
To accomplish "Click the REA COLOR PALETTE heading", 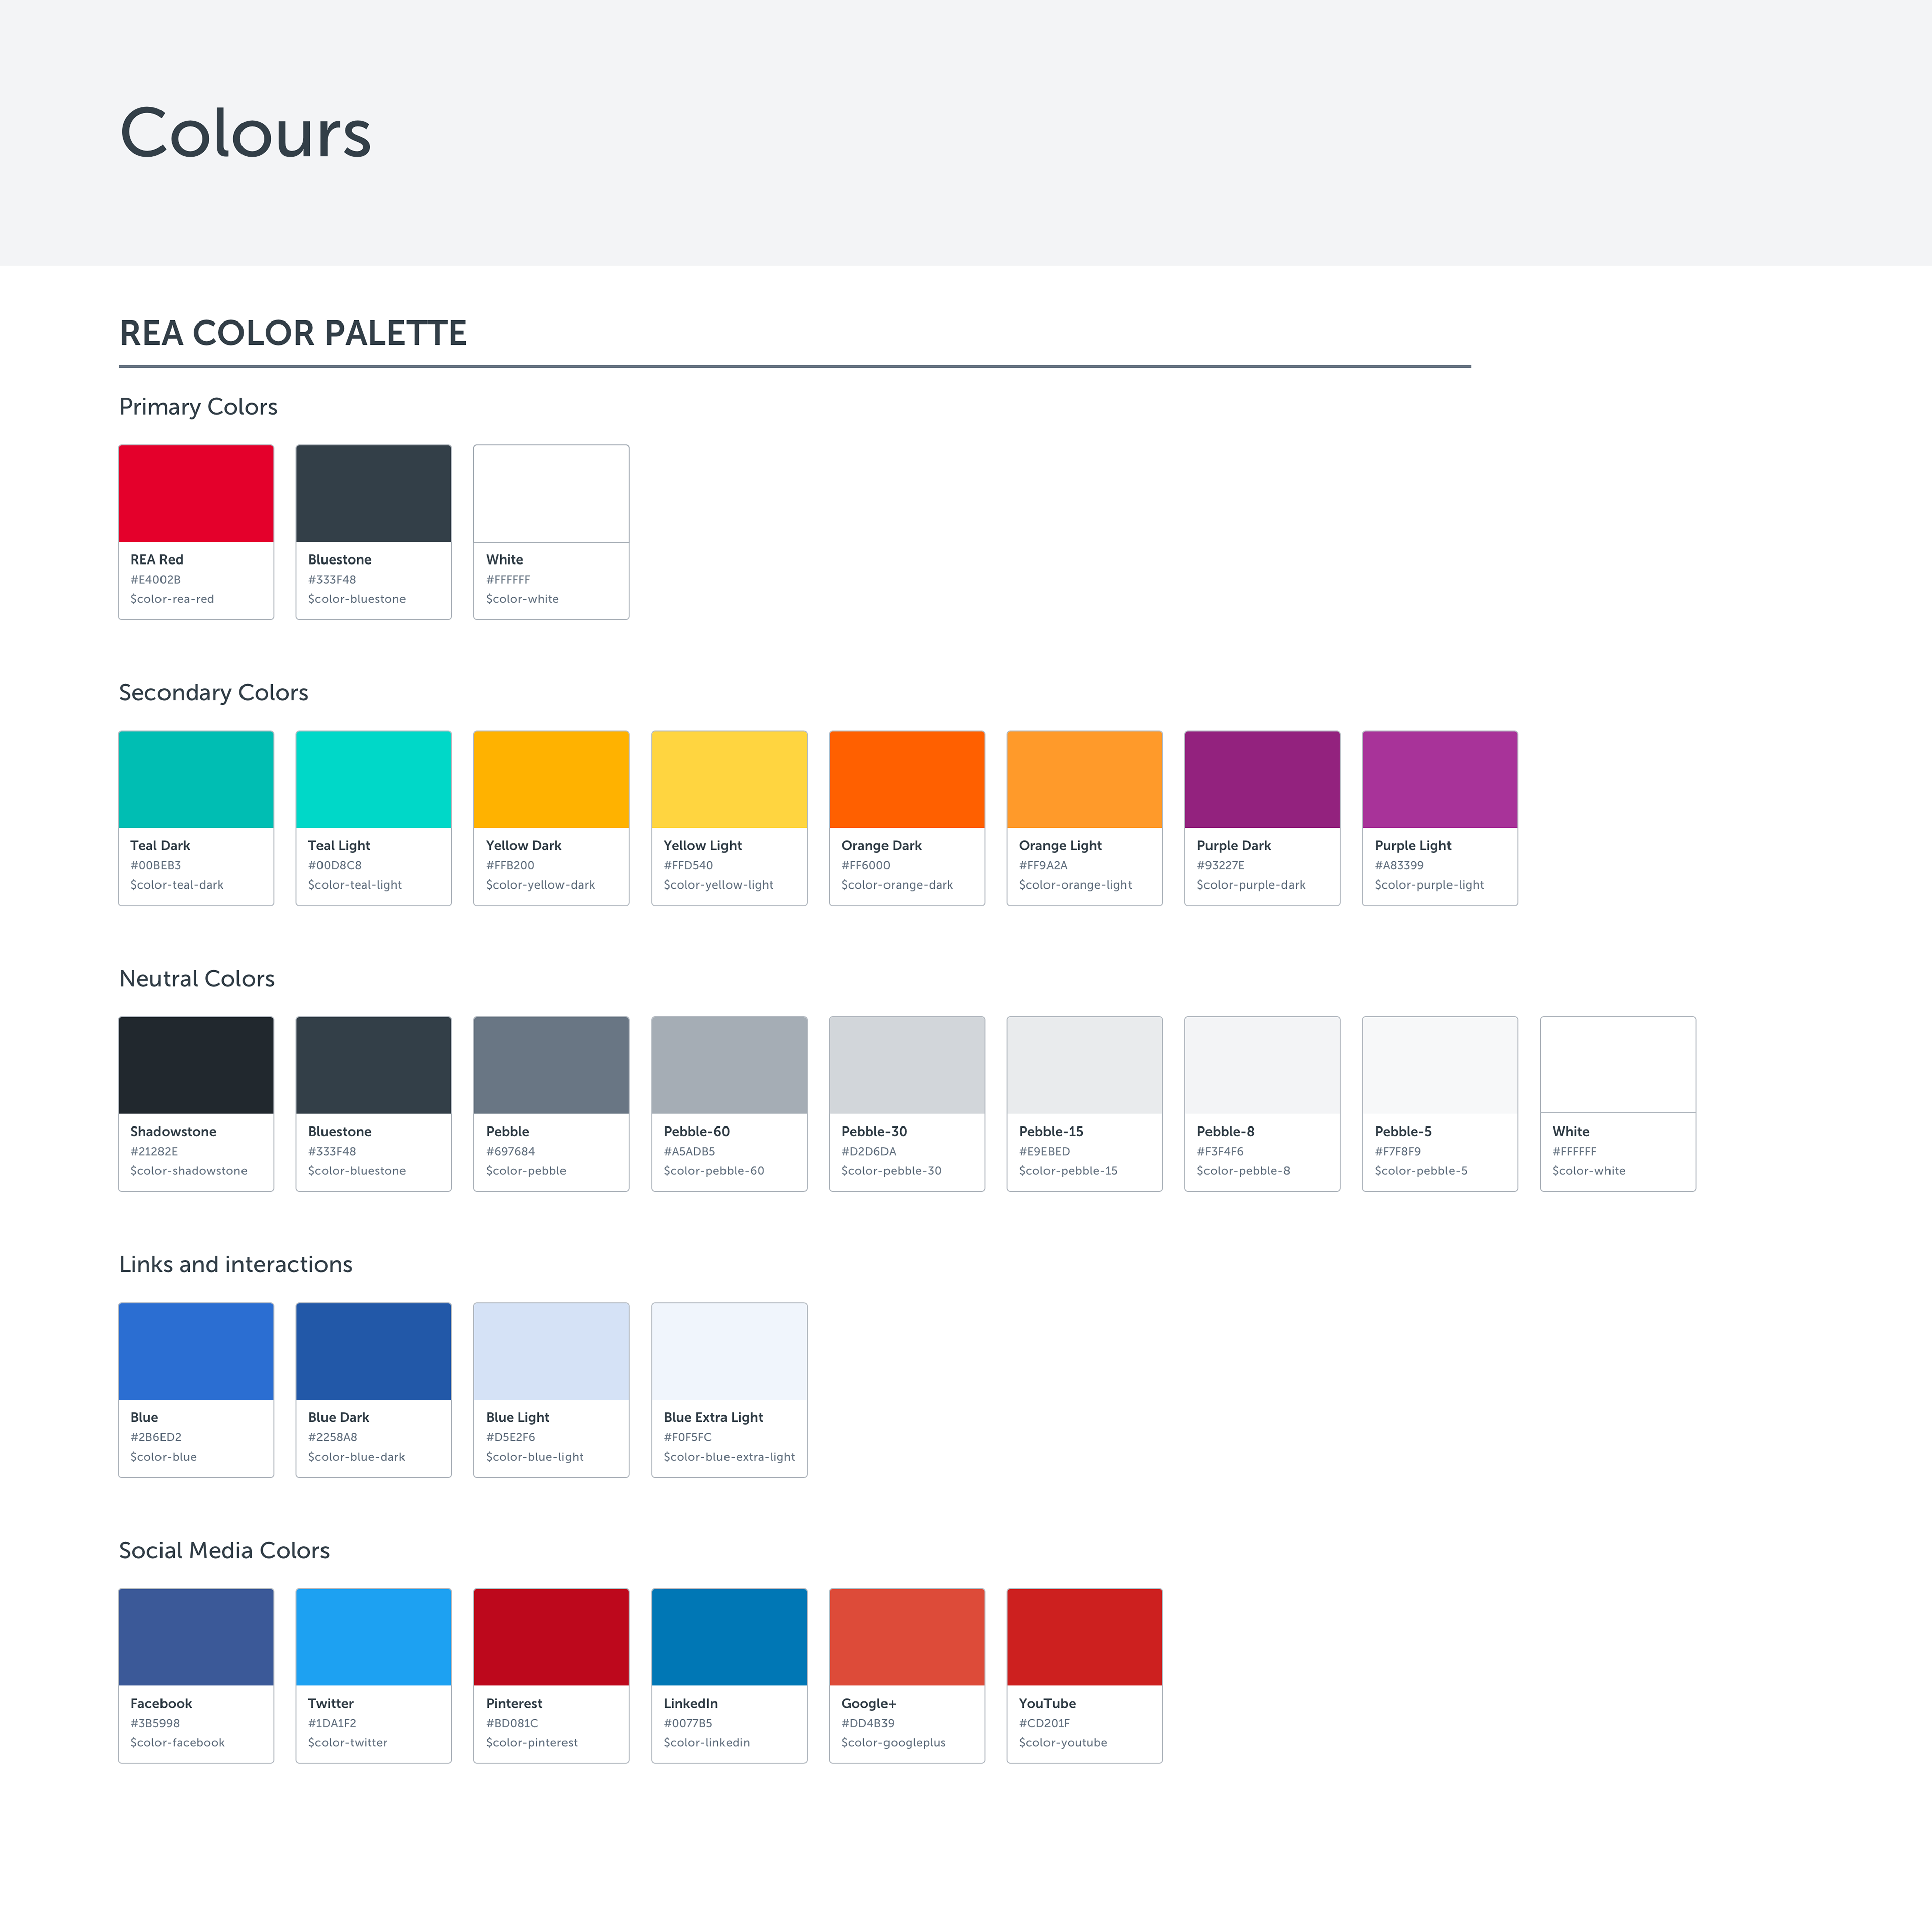I will coord(293,333).
